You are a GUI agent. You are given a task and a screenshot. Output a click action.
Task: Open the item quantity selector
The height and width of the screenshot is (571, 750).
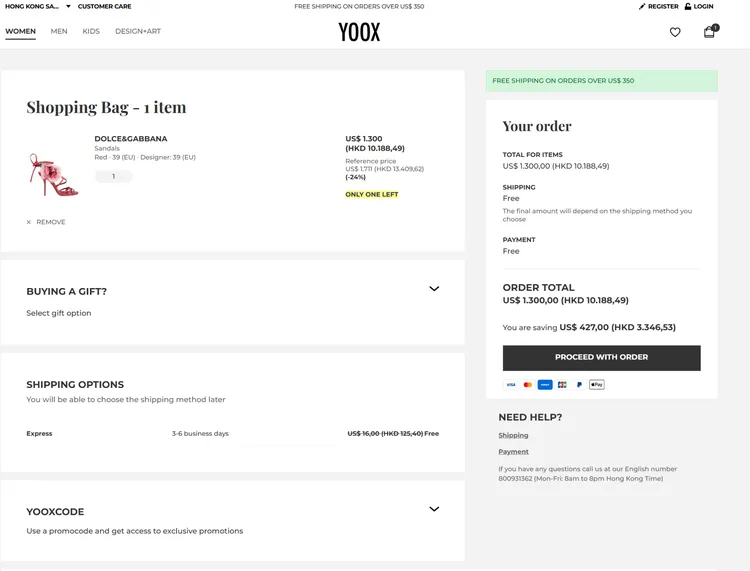click(x=114, y=176)
